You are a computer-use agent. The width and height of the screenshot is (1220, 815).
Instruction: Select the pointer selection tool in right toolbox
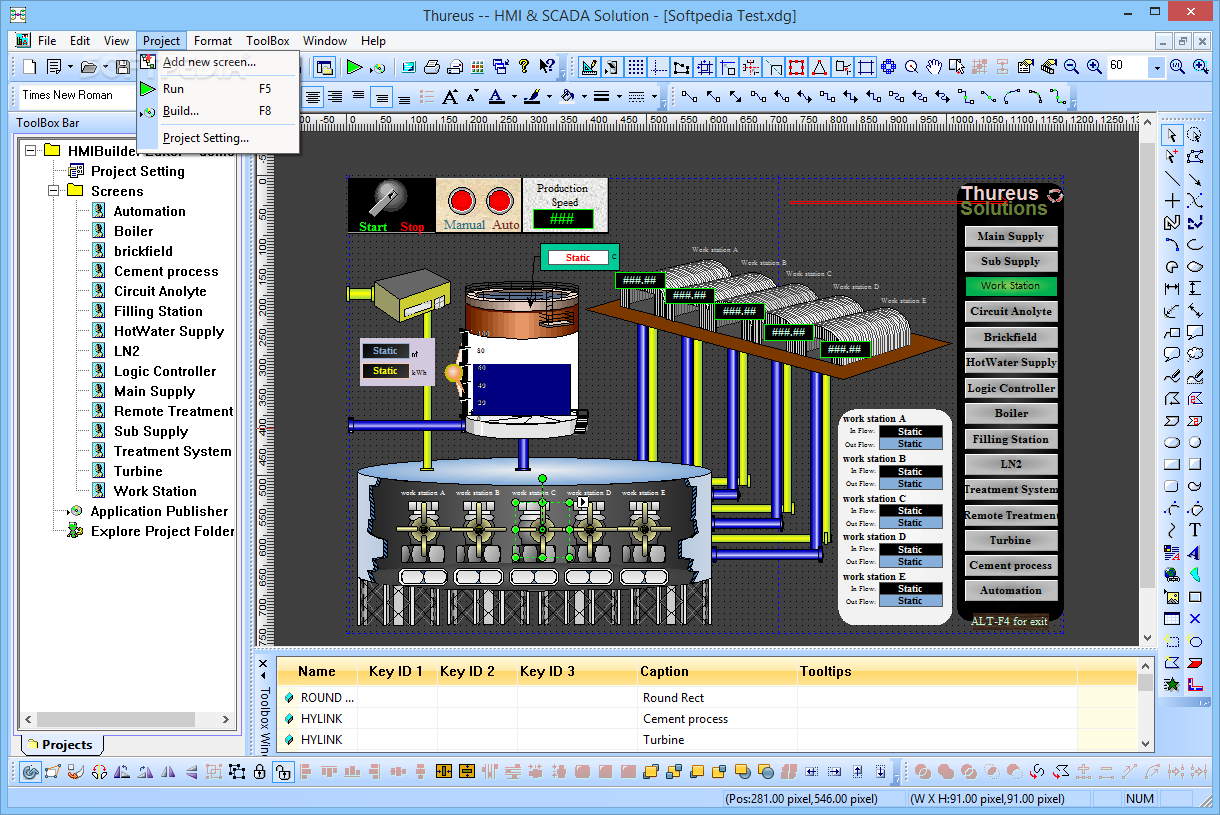coord(1172,134)
